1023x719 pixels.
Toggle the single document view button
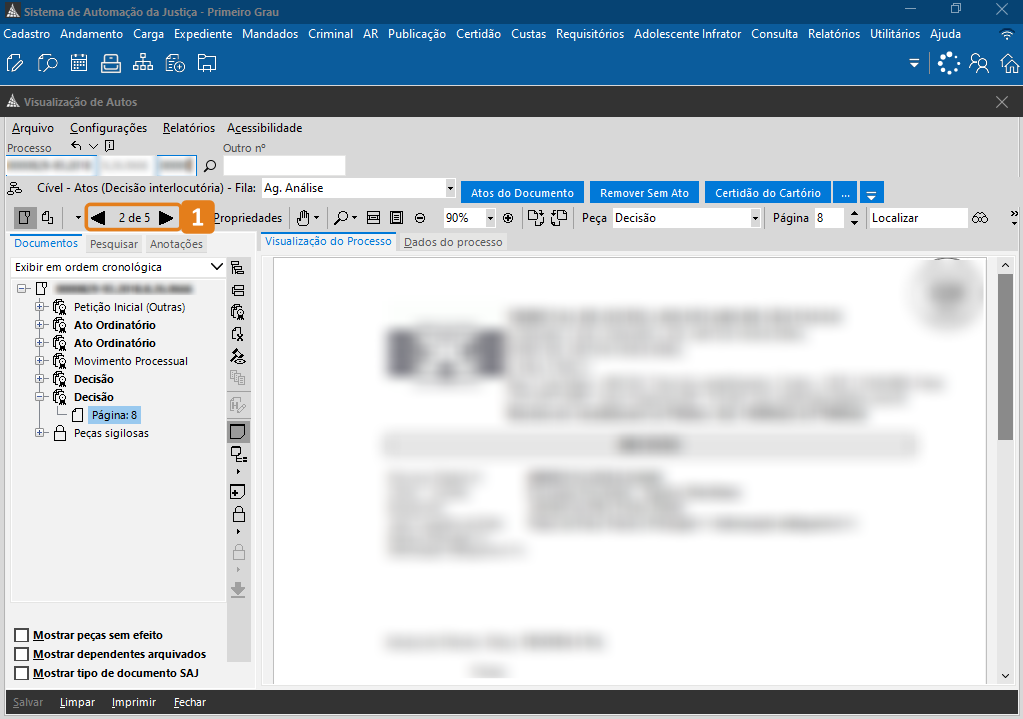coord(25,217)
